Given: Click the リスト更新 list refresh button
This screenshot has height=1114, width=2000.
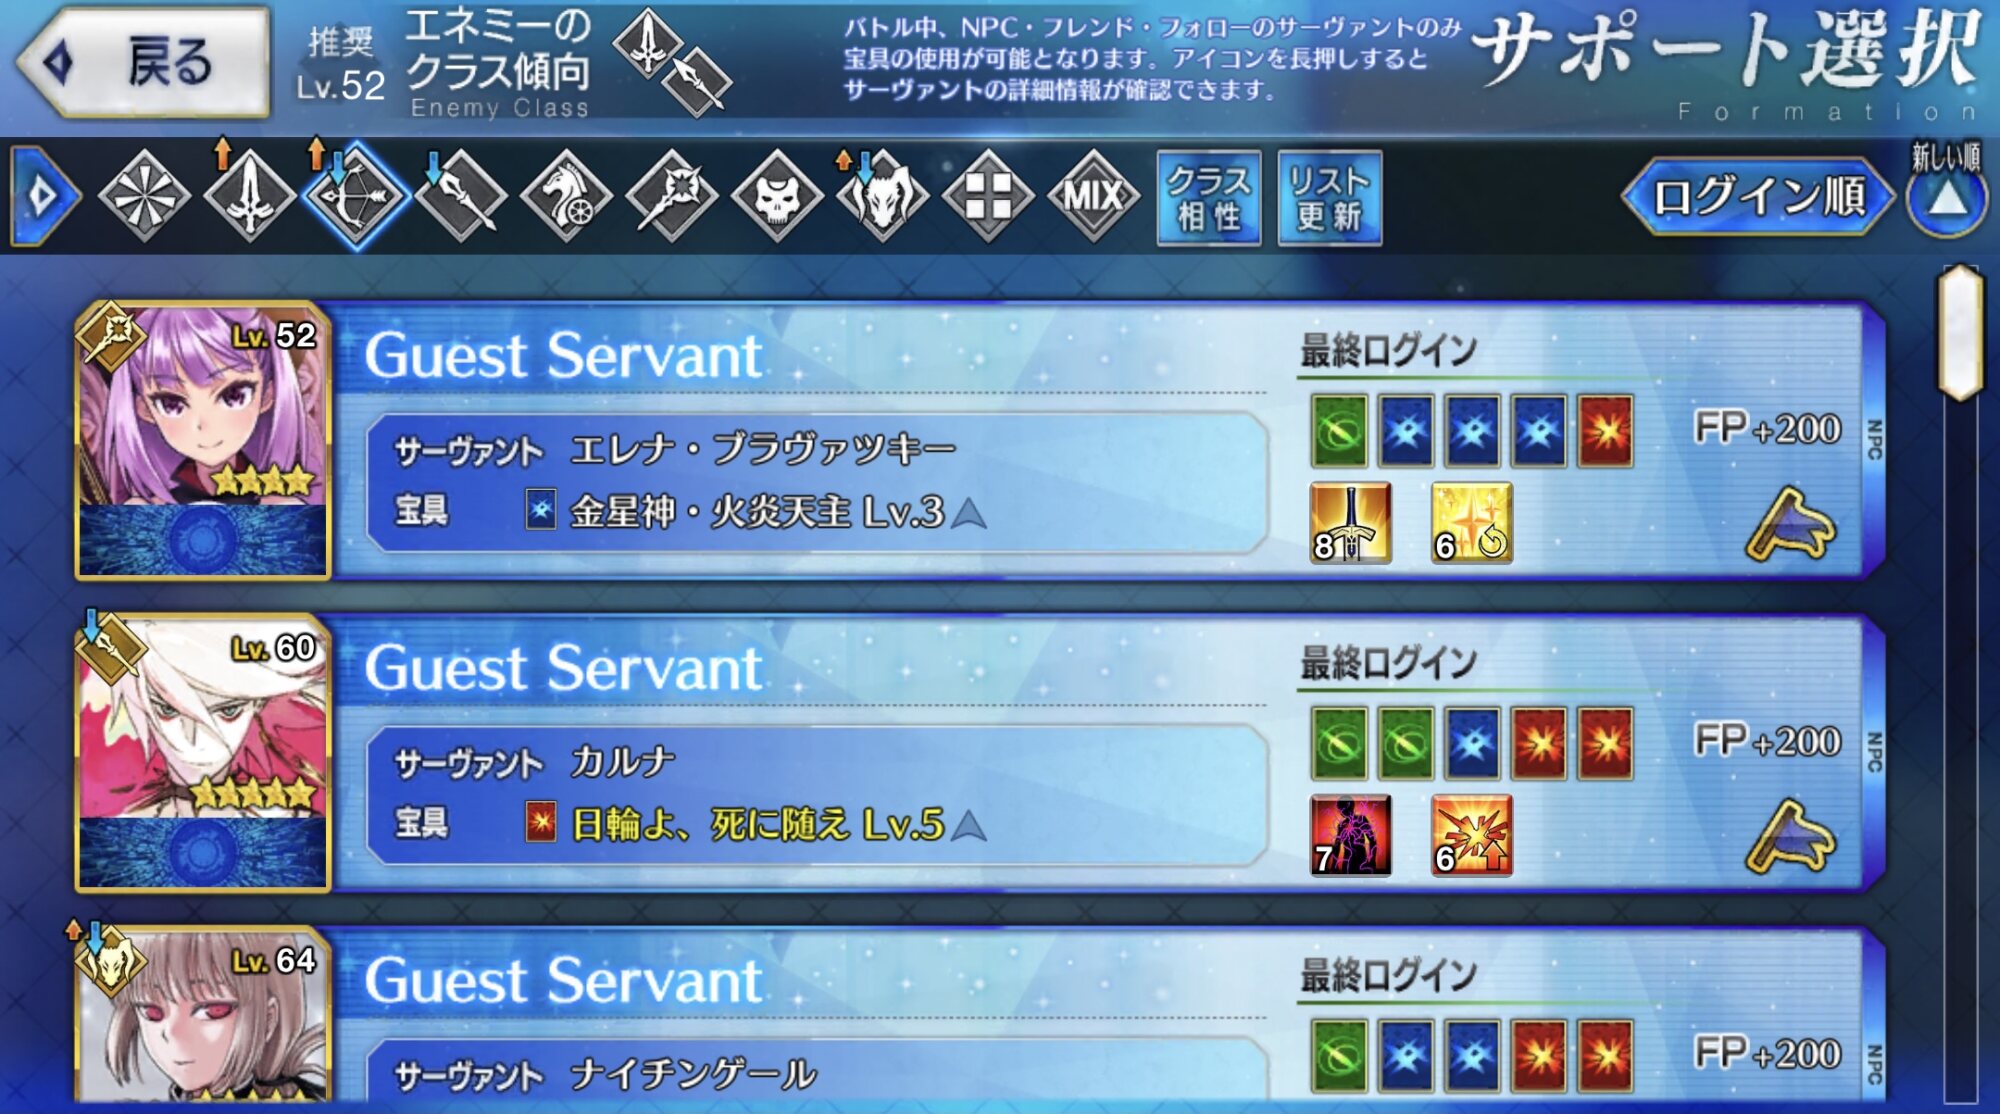Looking at the screenshot, I should tap(1330, 198).
